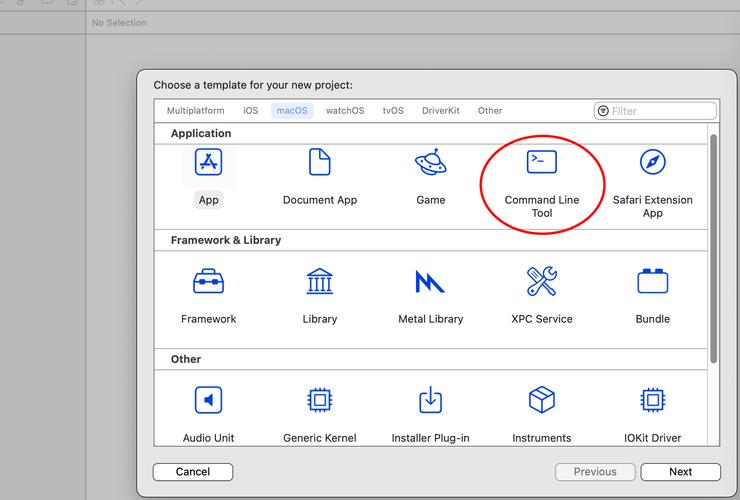Click the template list vertical scrollbar

(713, 250)
